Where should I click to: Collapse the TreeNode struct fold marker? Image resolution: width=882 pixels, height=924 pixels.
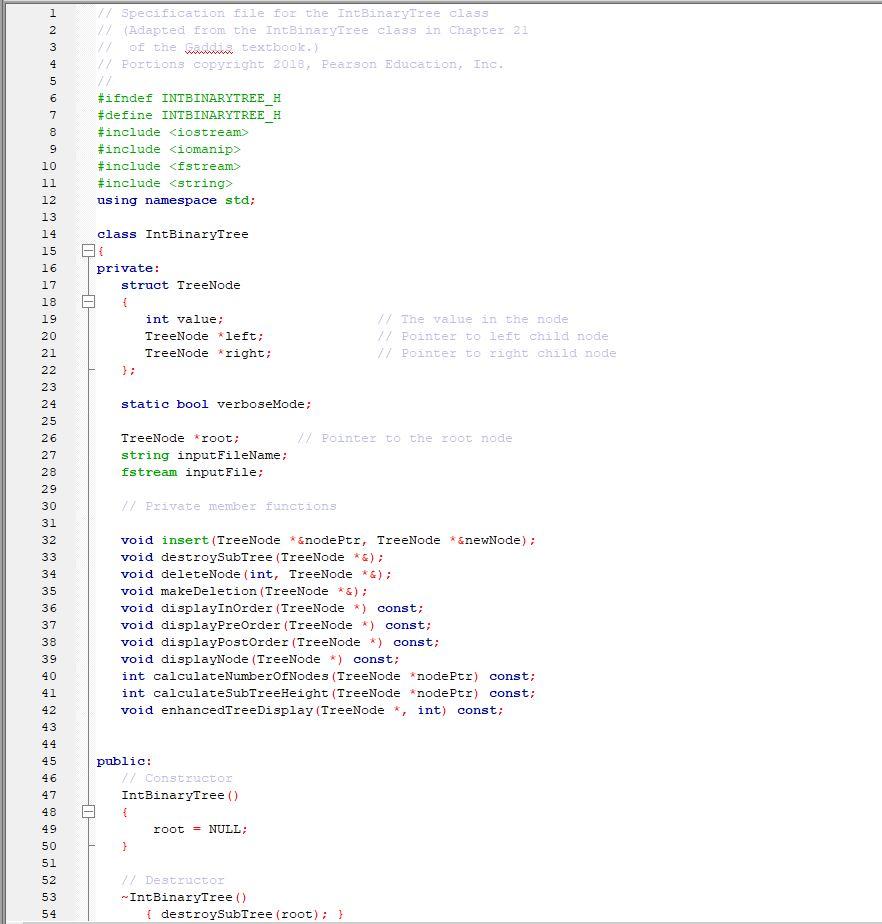coord(88,302)
